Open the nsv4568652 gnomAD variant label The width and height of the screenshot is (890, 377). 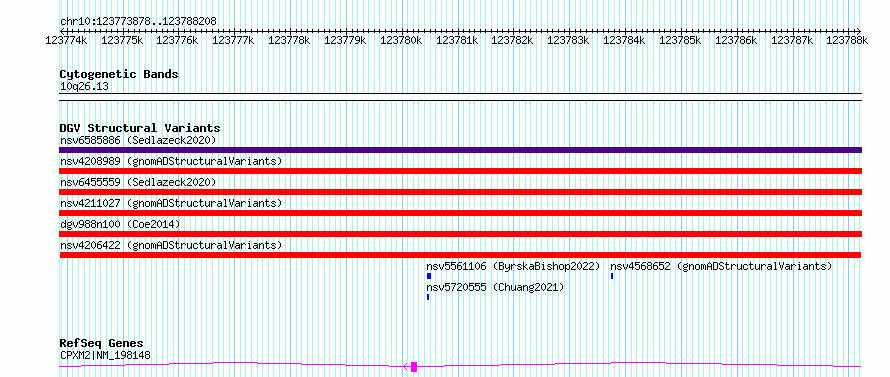tap(721, 266)
